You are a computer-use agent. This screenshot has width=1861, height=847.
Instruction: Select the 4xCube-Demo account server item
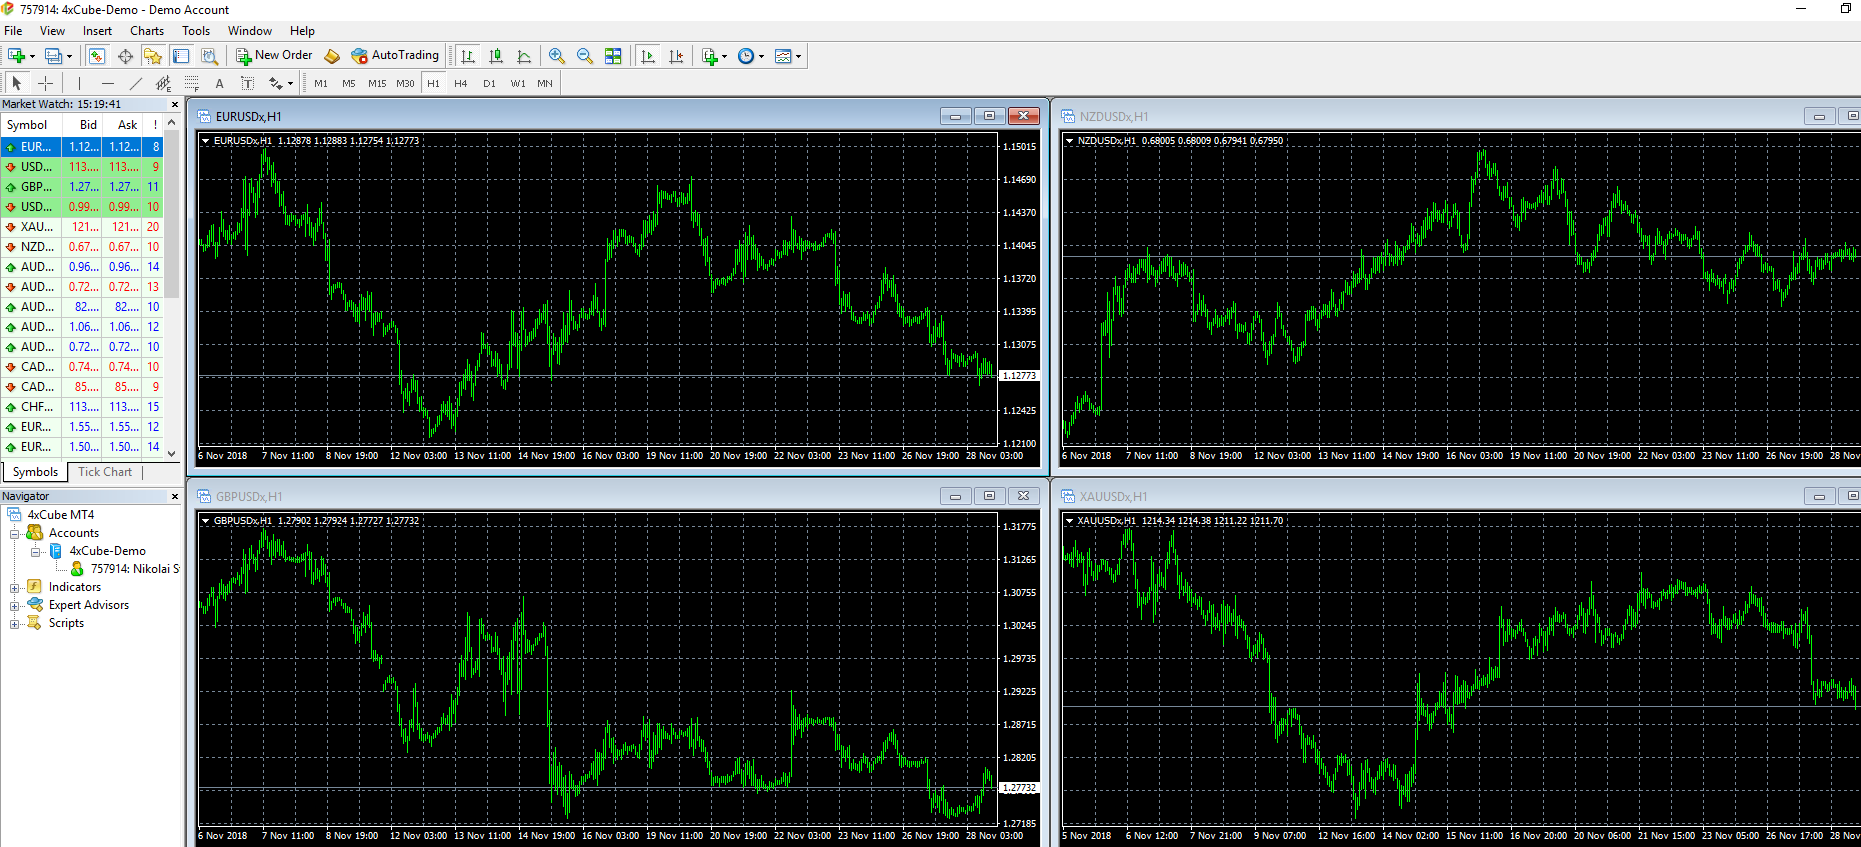107,551
